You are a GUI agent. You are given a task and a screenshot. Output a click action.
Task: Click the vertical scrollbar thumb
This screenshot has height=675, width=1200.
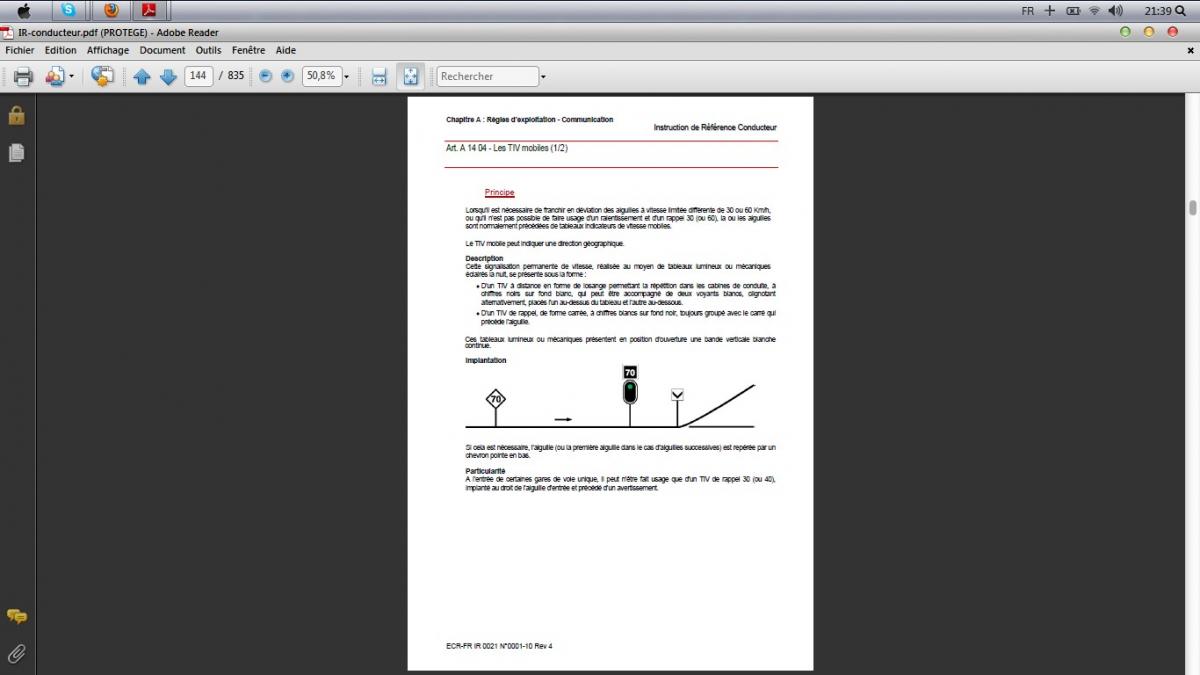(1192, 208)
